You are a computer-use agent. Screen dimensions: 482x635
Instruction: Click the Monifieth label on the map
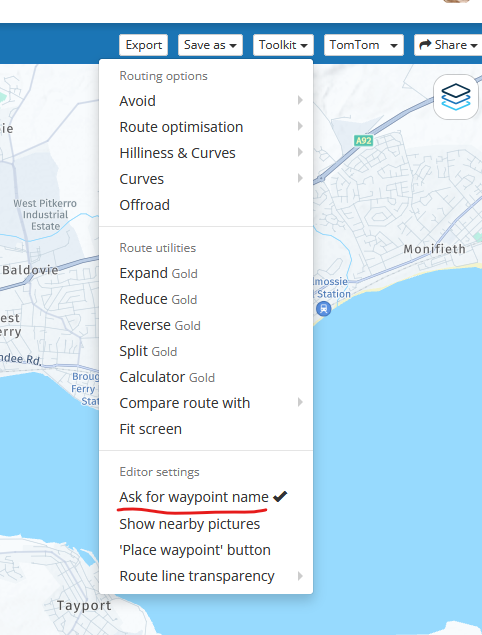coord(435,249)
